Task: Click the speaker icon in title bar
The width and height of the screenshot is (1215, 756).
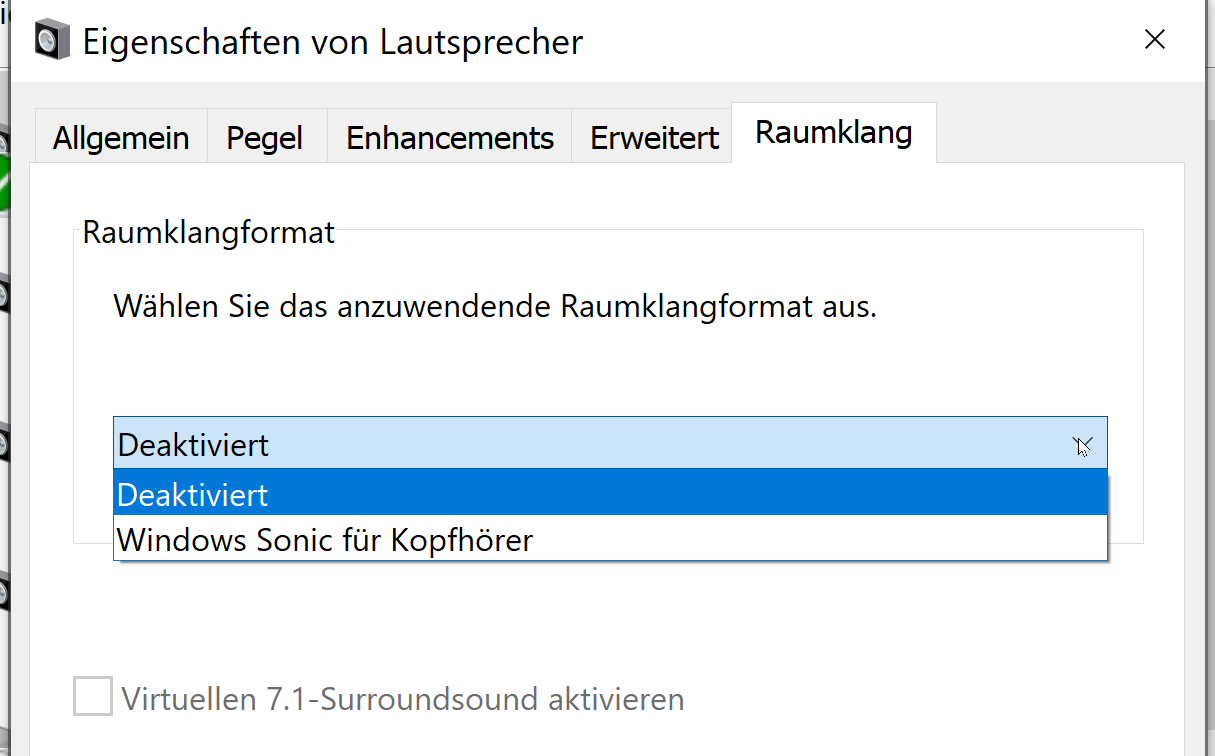Action: coord(52,41)
